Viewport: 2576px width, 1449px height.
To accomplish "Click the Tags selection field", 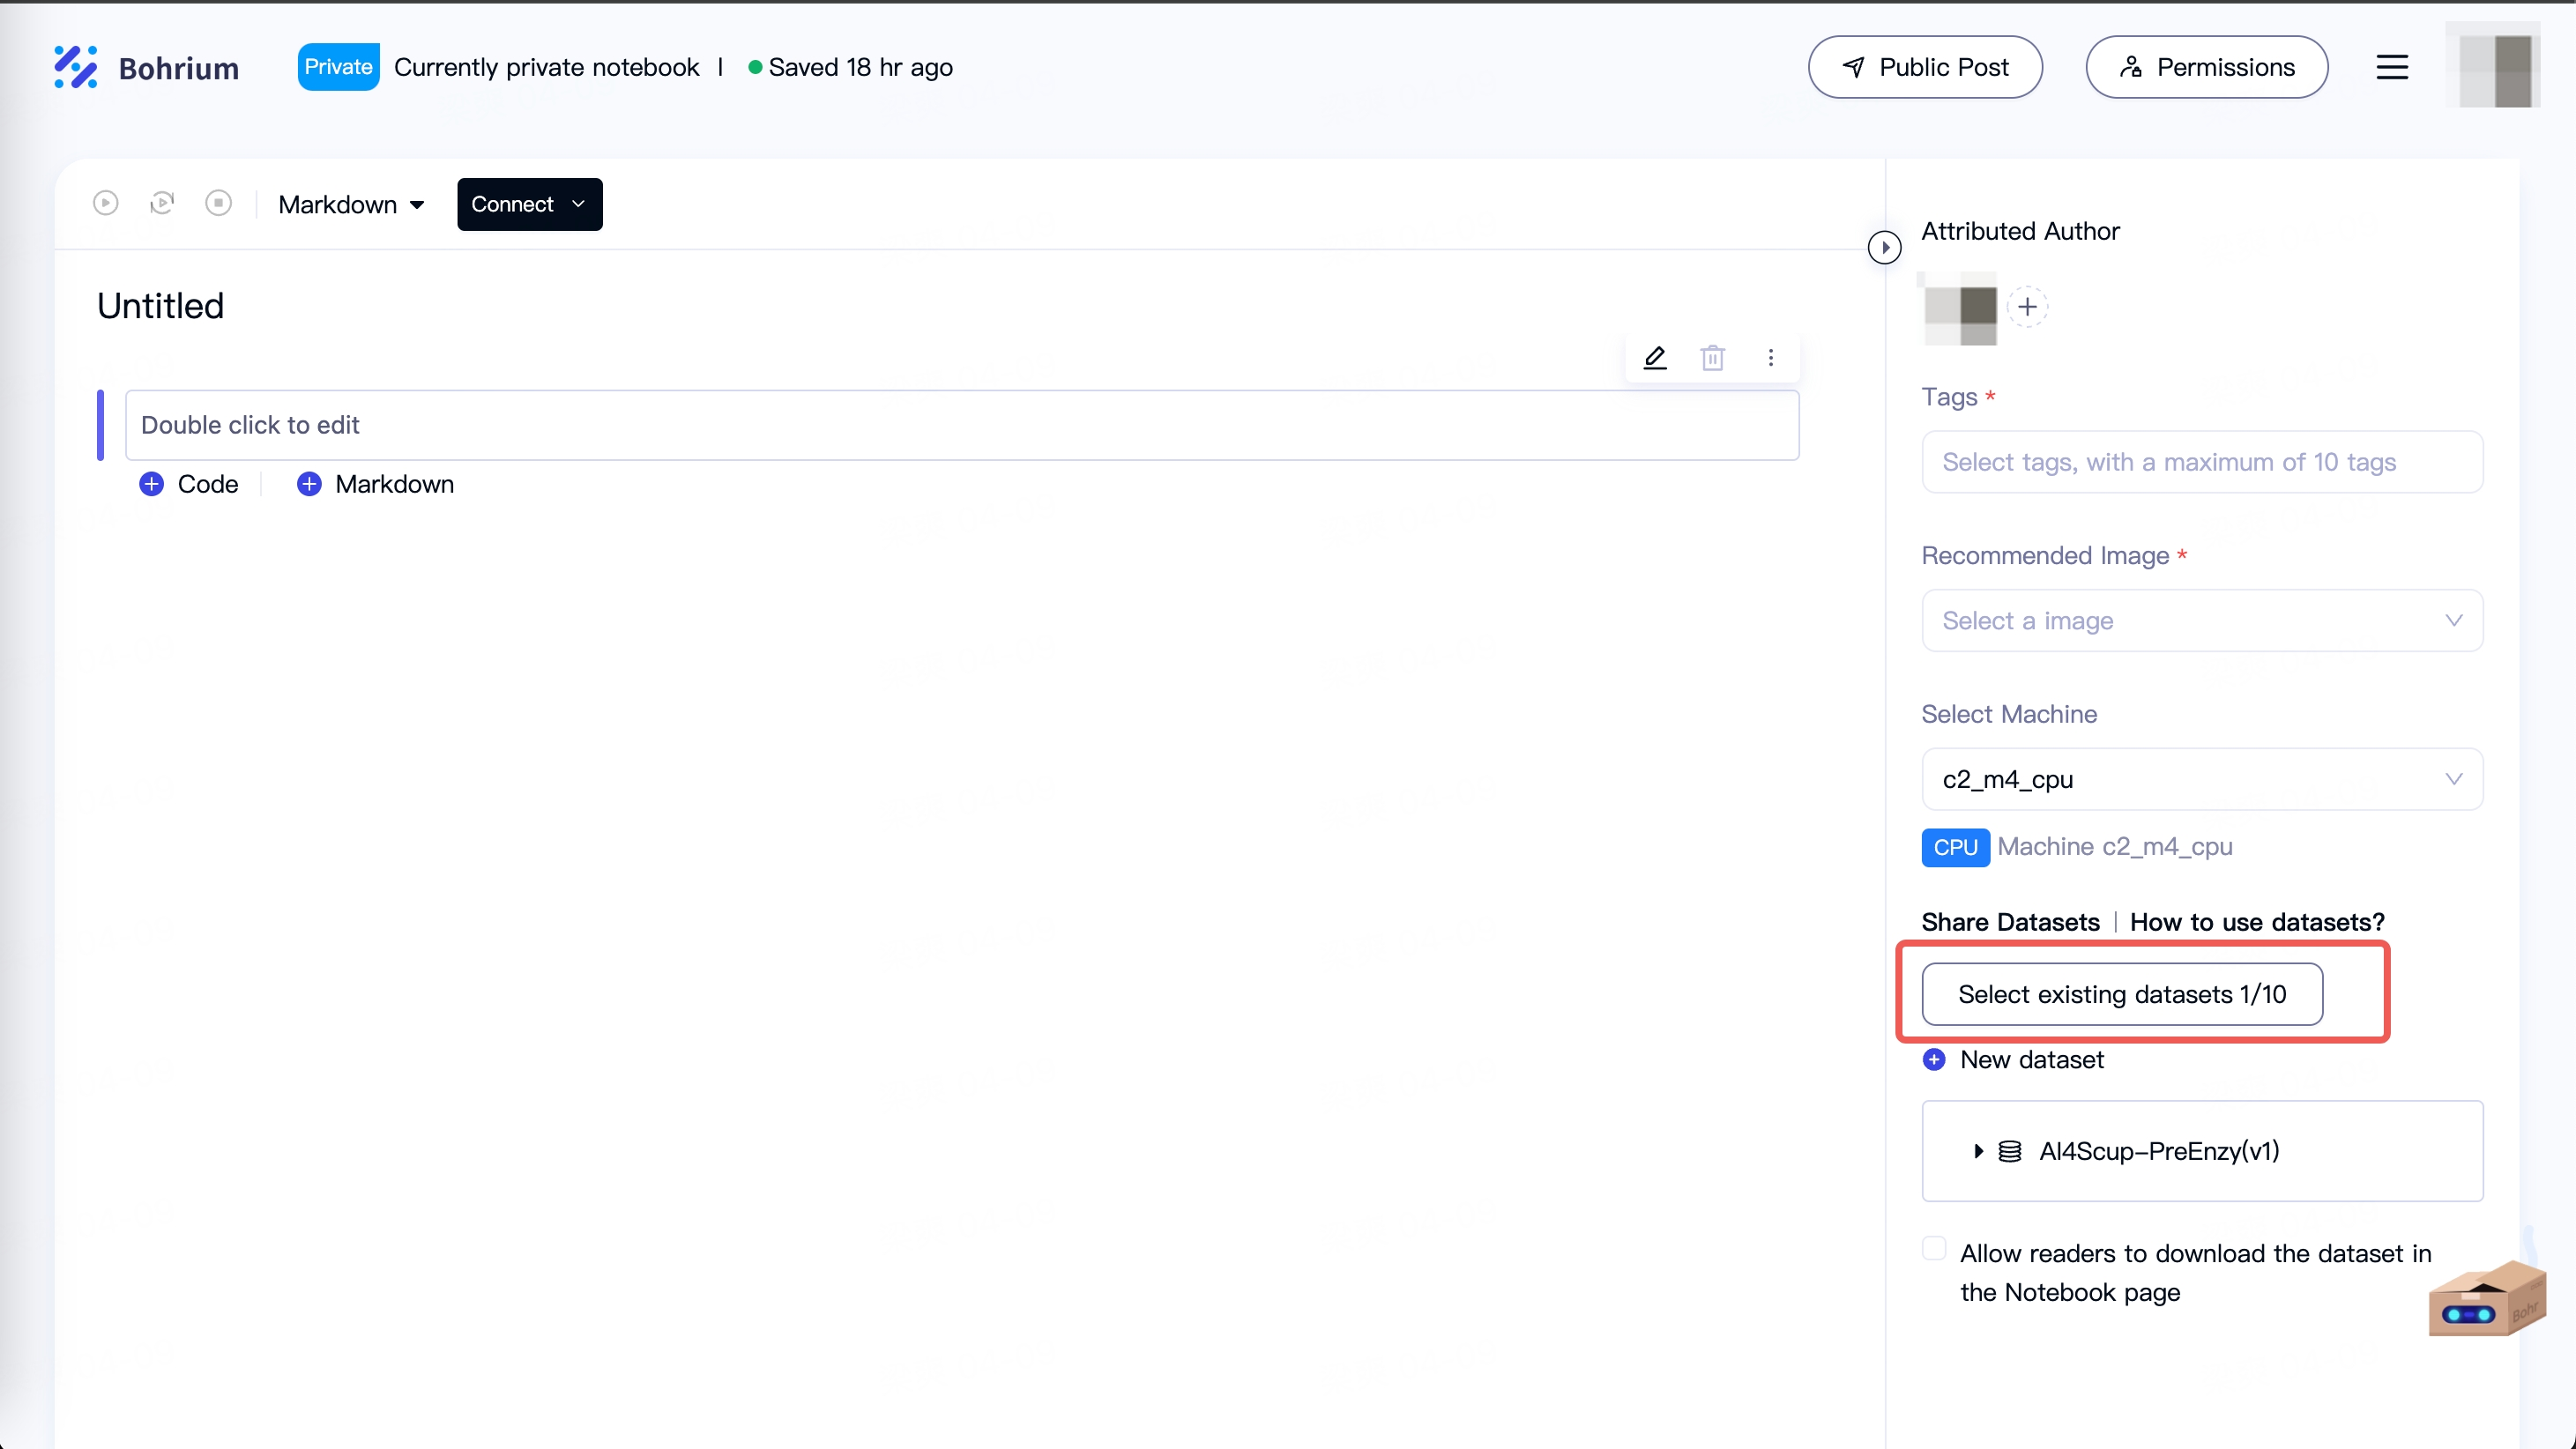I will [2202, 462].
